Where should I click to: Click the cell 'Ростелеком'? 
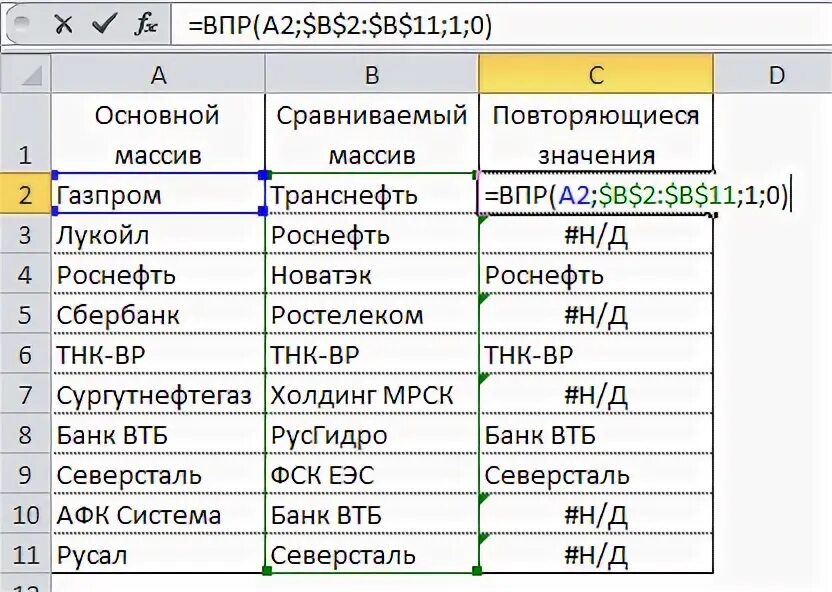click(x=371, y=314)
